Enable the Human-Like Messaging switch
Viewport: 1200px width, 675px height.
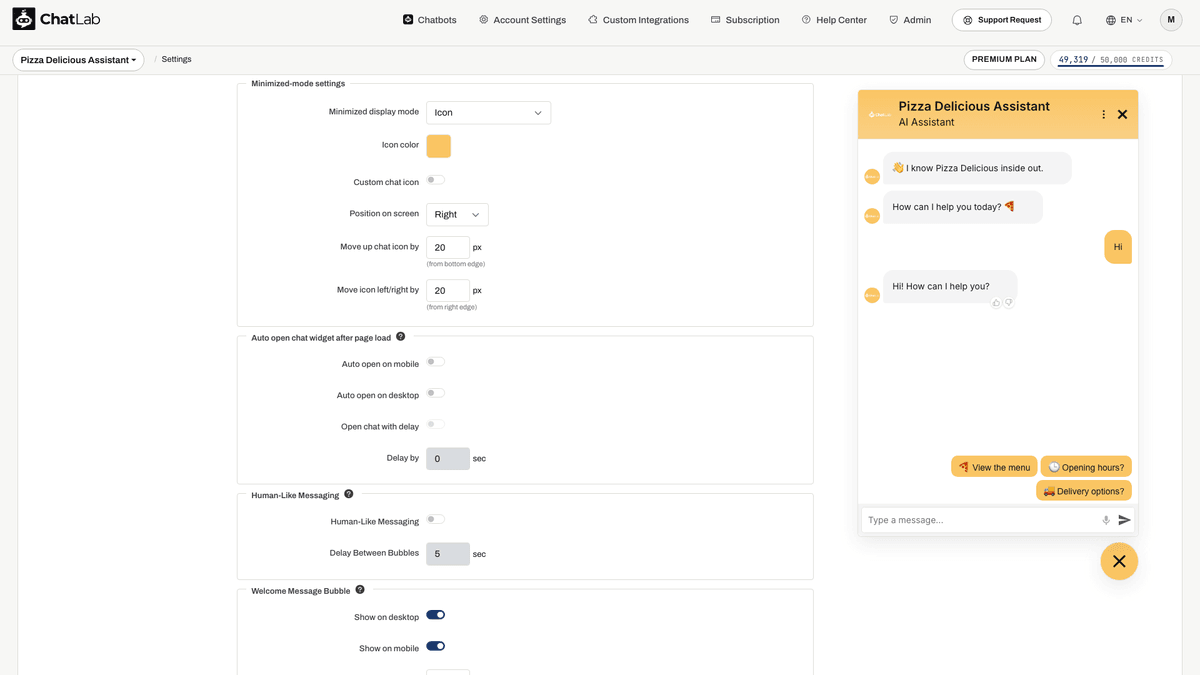(x=436, y=519)
